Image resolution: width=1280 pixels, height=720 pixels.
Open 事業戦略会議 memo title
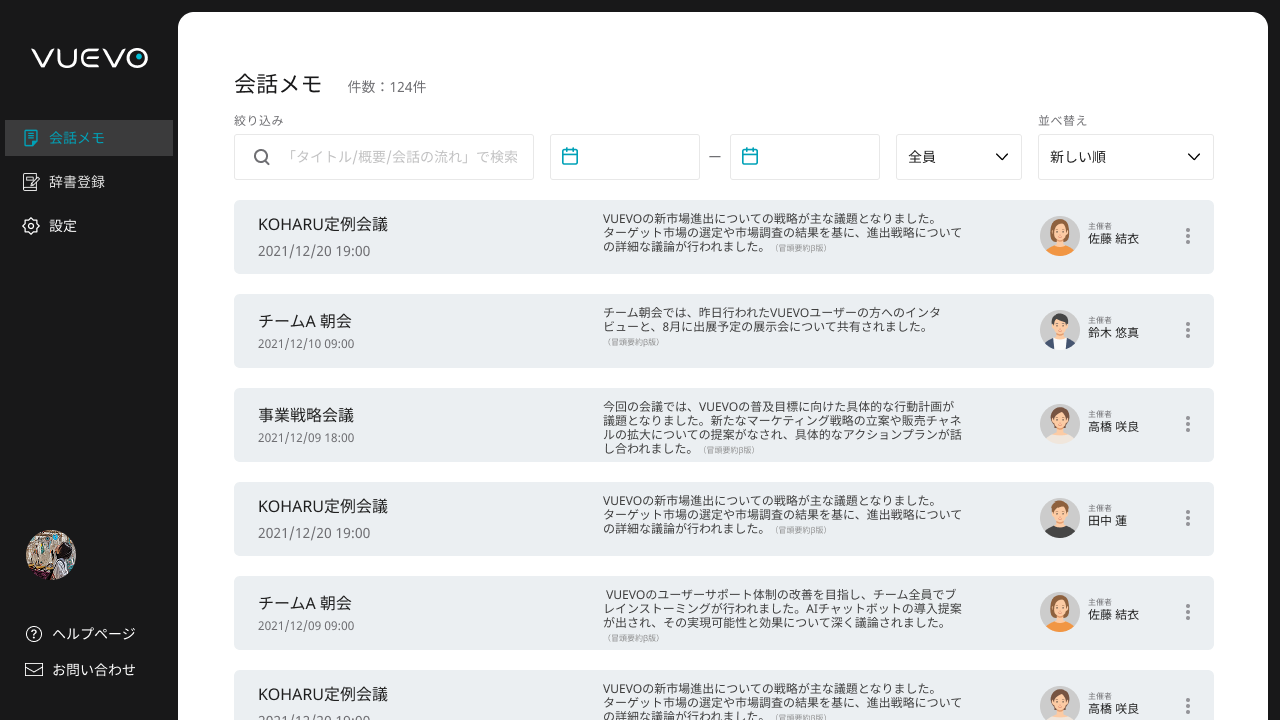click(306, 415)
